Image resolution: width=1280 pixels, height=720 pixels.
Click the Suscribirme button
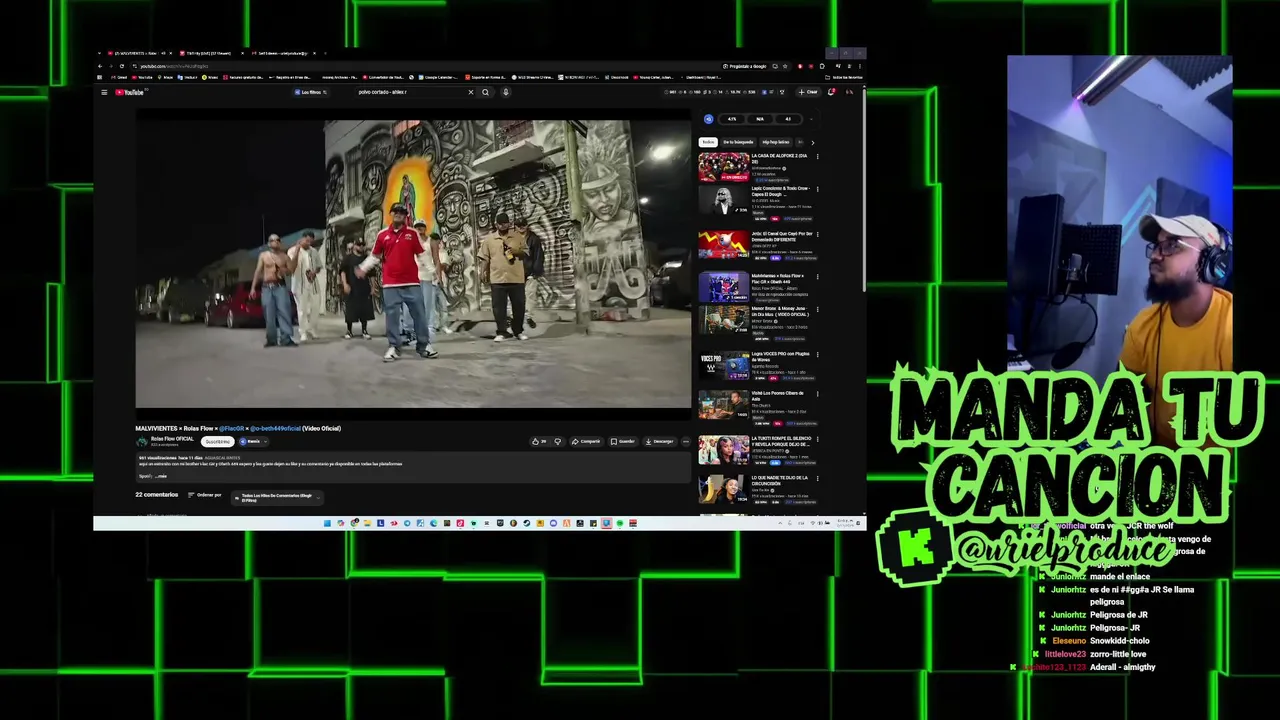pyautogui.click(x=218, y=441)
